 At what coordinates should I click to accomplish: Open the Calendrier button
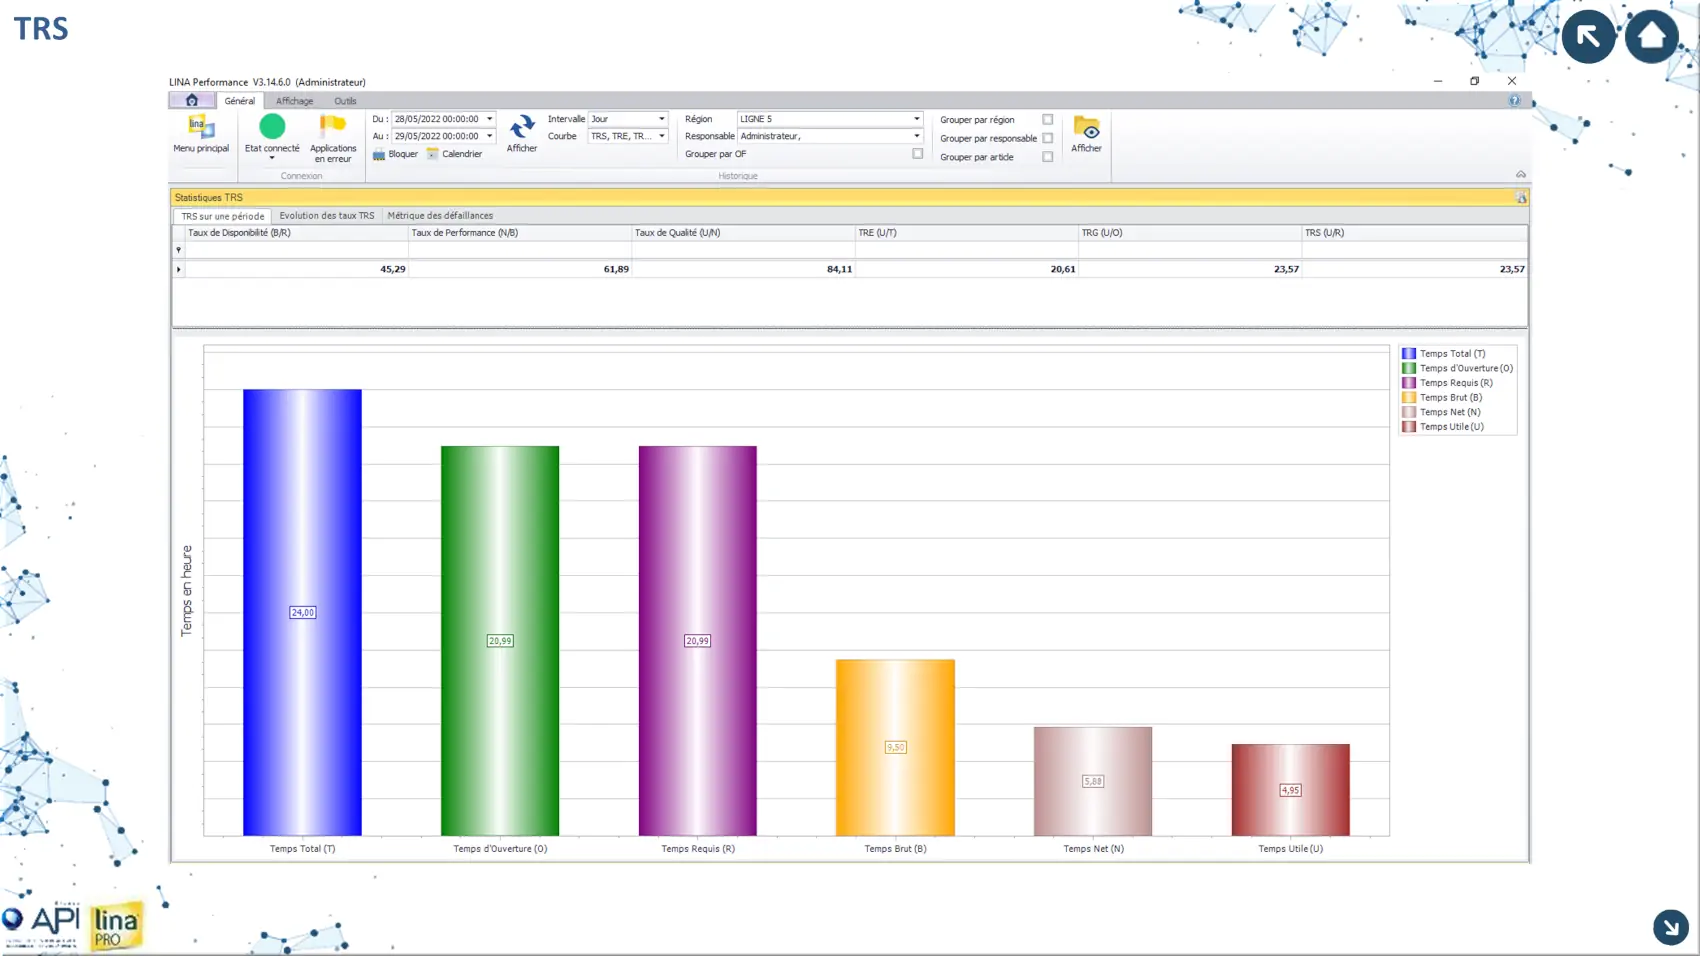(454, 154)
